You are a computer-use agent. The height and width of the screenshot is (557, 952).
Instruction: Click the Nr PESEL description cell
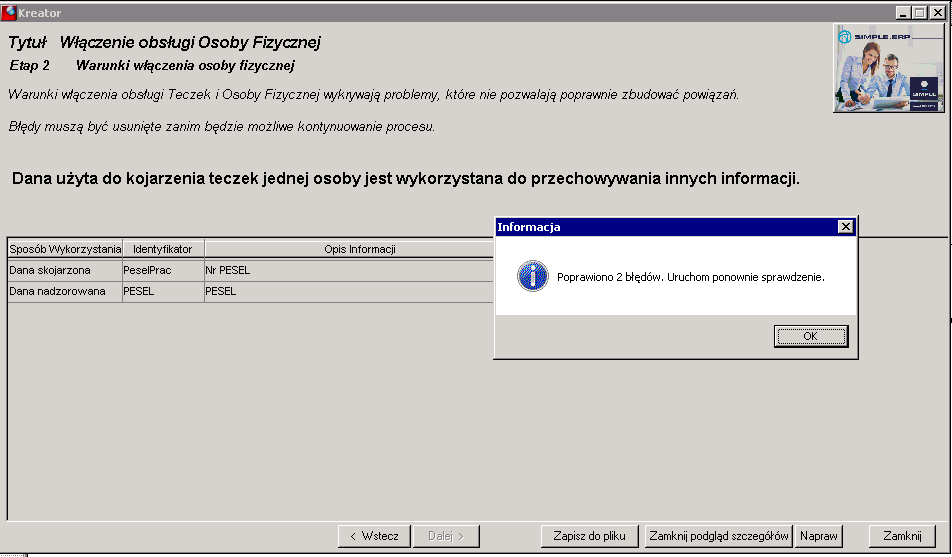click(349, 270)
